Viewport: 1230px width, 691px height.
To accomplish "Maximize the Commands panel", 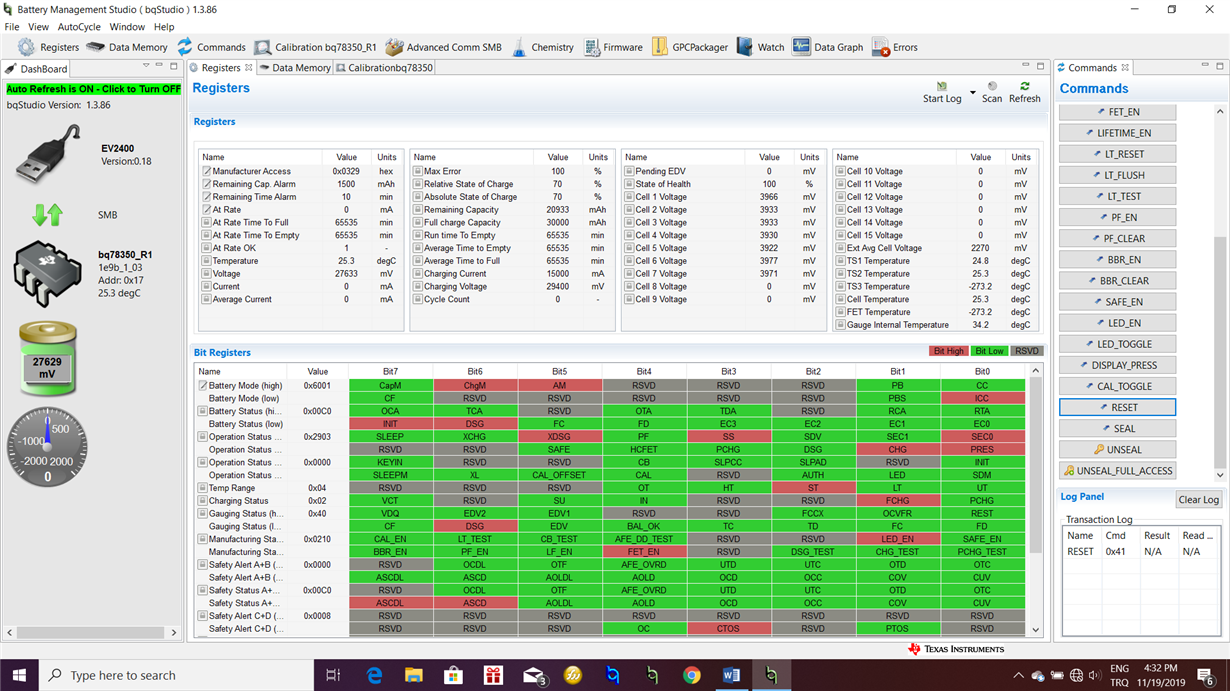I will (1219, 67).
